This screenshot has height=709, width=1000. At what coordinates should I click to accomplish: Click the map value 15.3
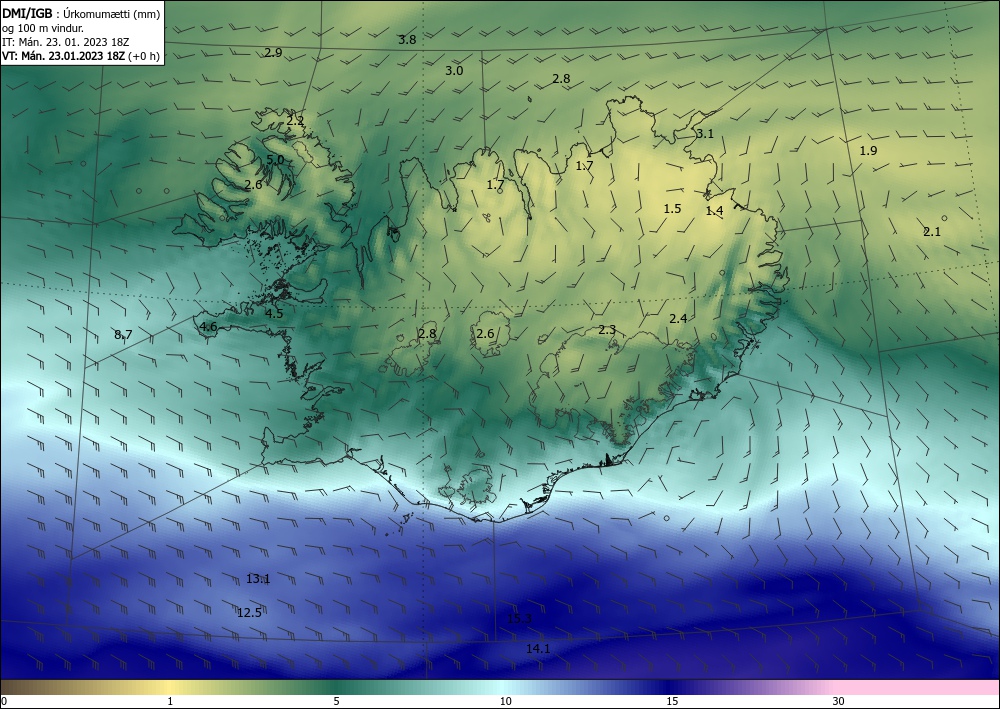[x=519, y=619]
